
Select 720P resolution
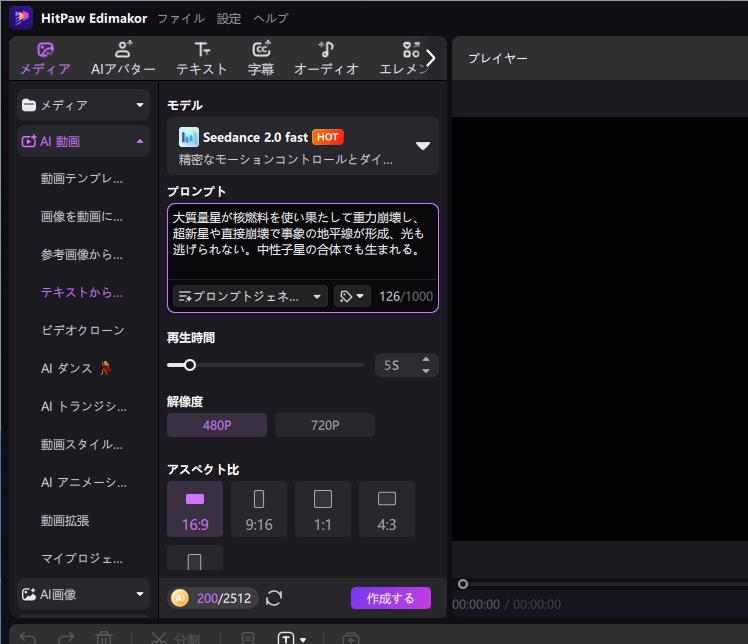(x=325, y=425)
